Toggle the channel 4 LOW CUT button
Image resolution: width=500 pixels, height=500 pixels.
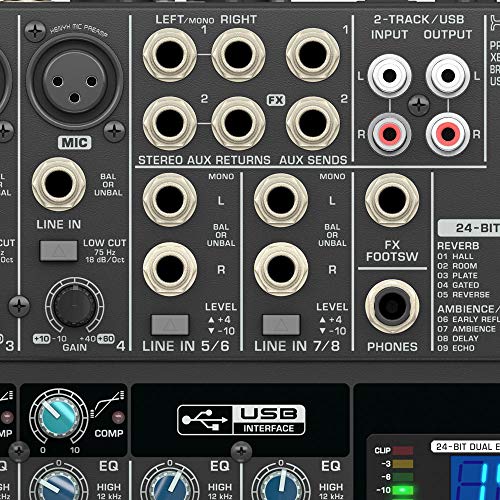[x=59, y=250]
